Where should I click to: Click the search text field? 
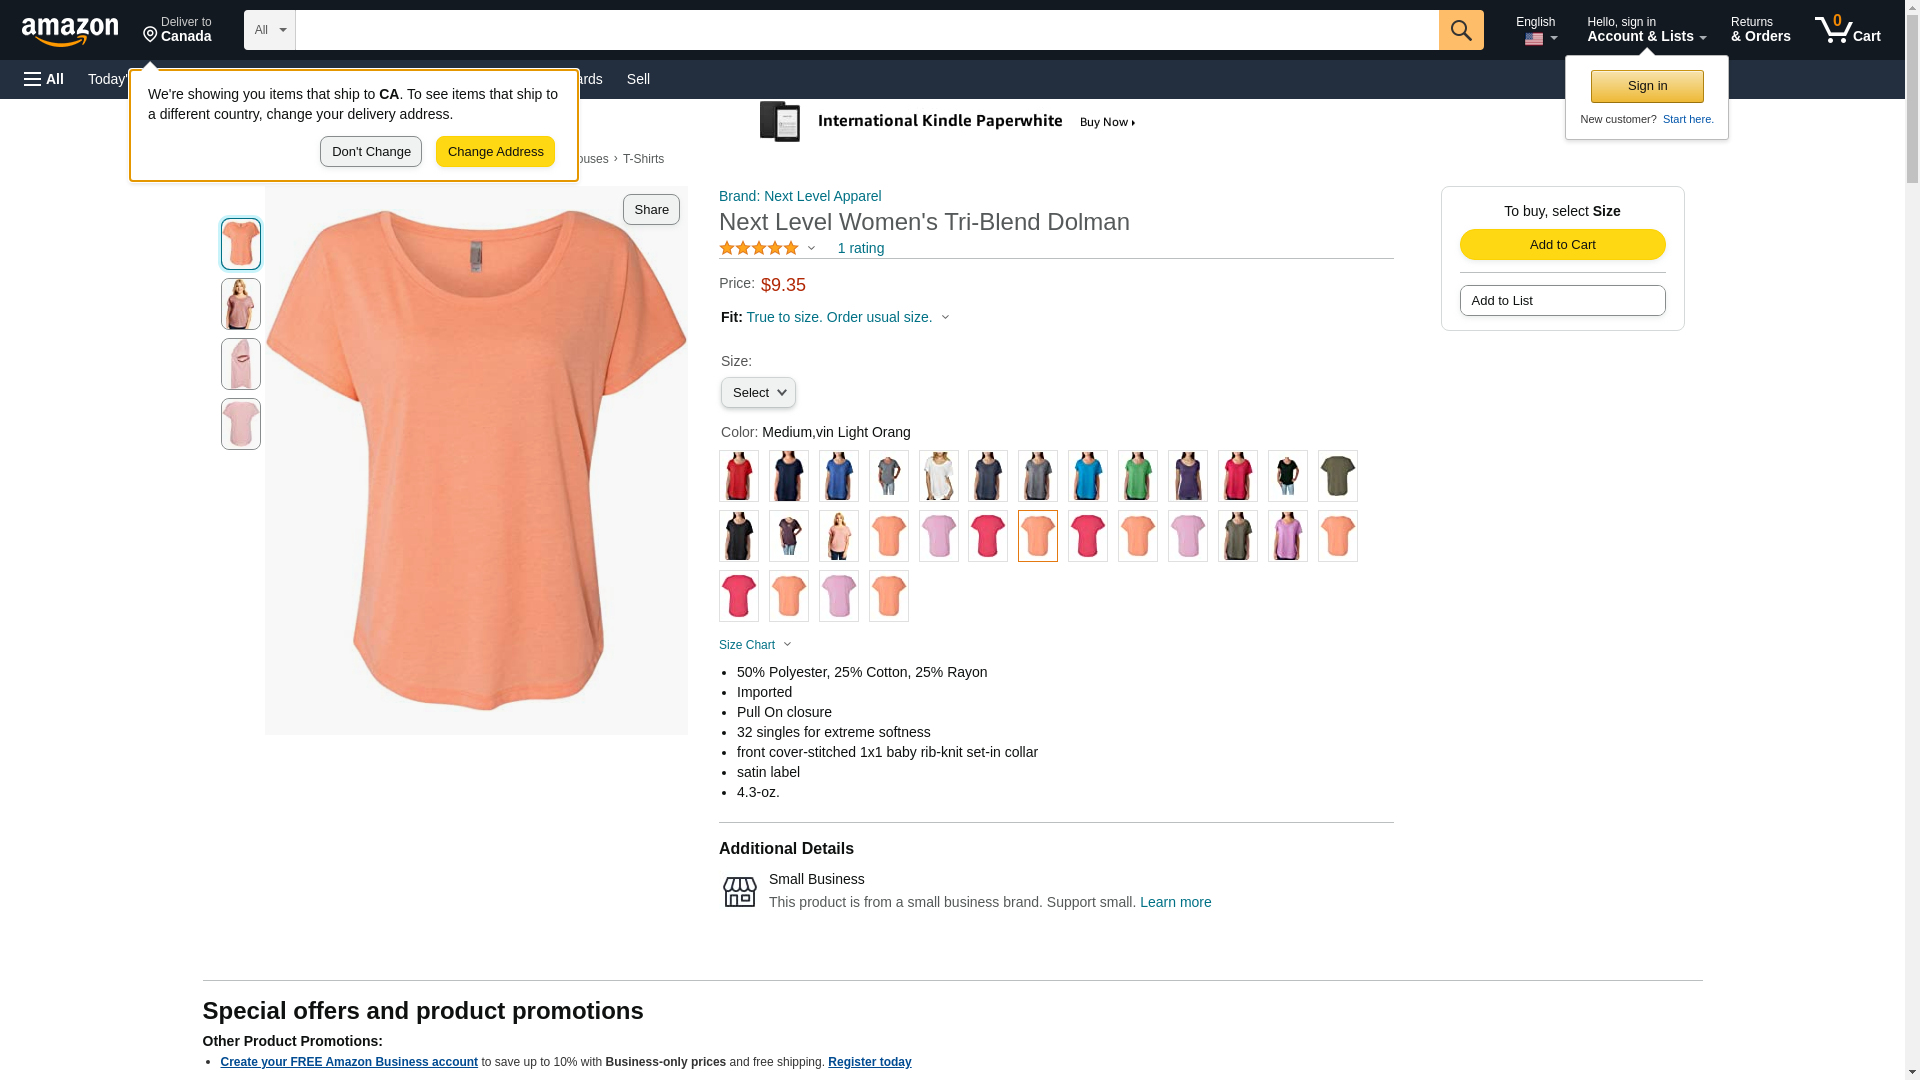pyautogui.click(x=866, y=30)
